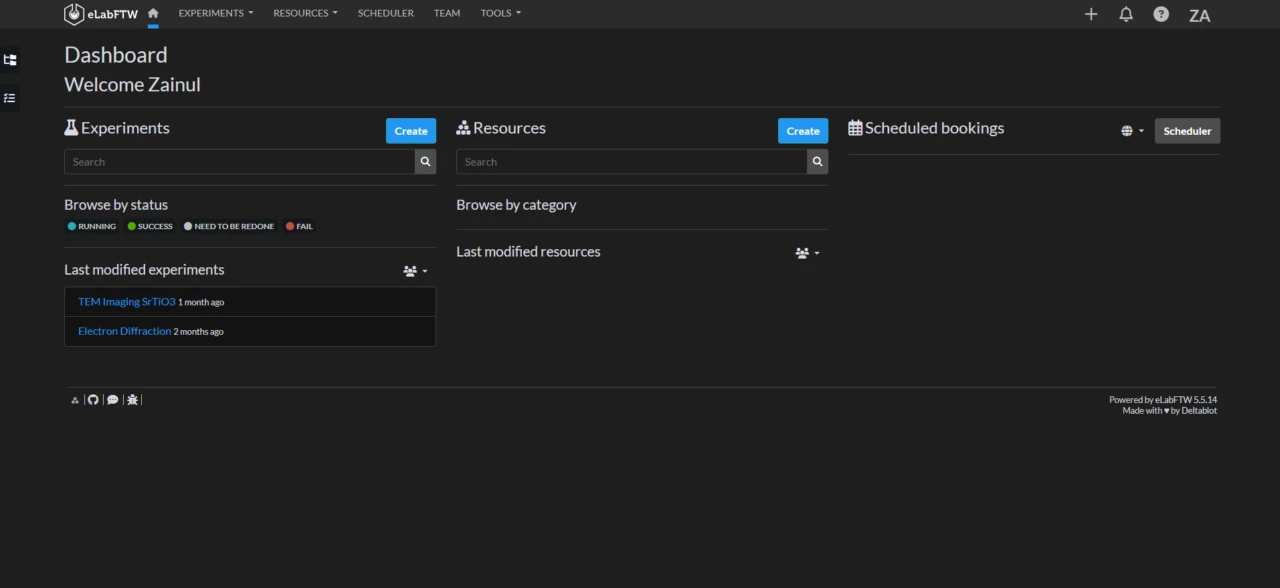Open the plus create-new icon in navbar
The height and width of the screenshot is (588, 1280).
[1091, 14]
